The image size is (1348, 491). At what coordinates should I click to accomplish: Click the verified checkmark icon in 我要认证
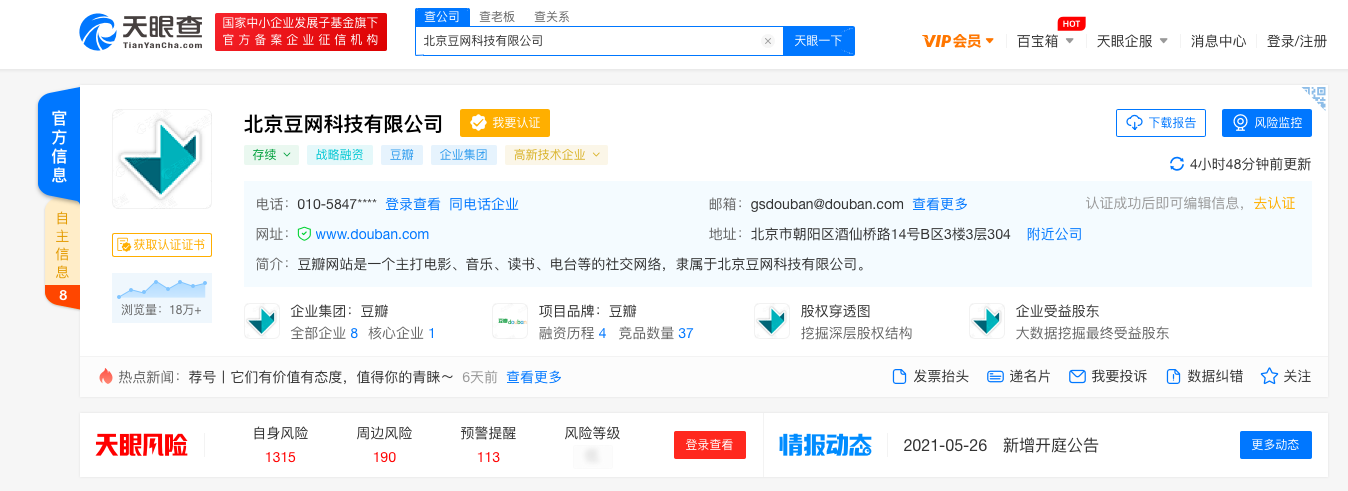tap(478, 123)
